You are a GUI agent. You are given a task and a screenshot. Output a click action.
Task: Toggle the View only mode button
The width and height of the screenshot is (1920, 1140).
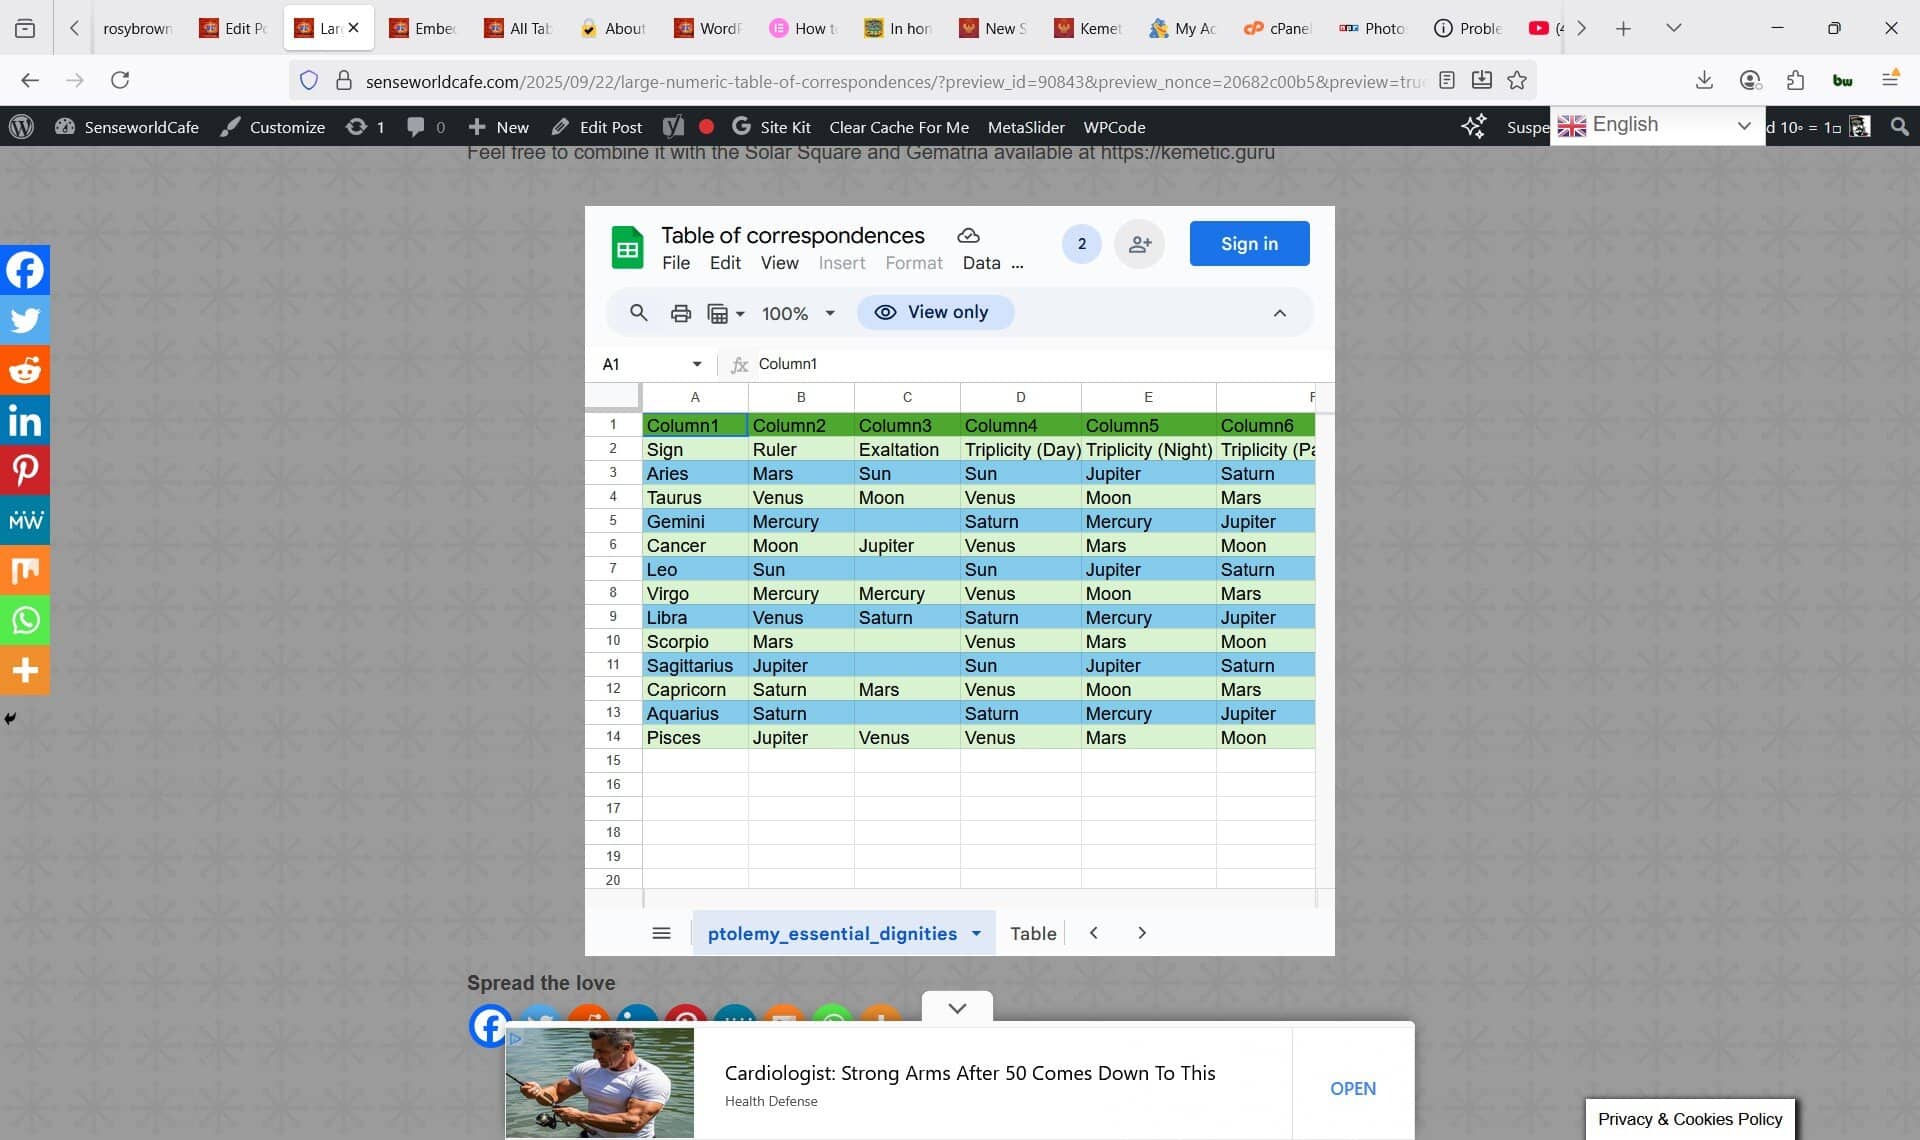(x=935, y=312)
